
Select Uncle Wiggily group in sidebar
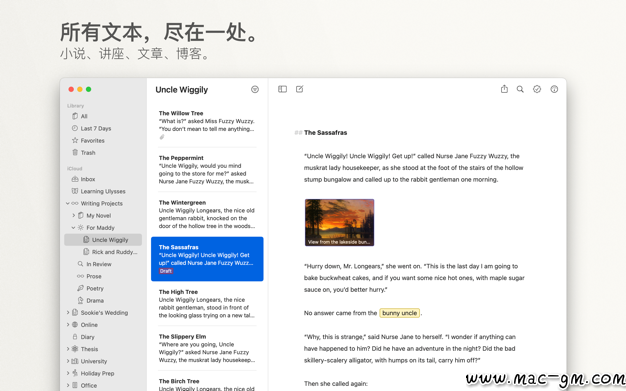tap(103, 240)
